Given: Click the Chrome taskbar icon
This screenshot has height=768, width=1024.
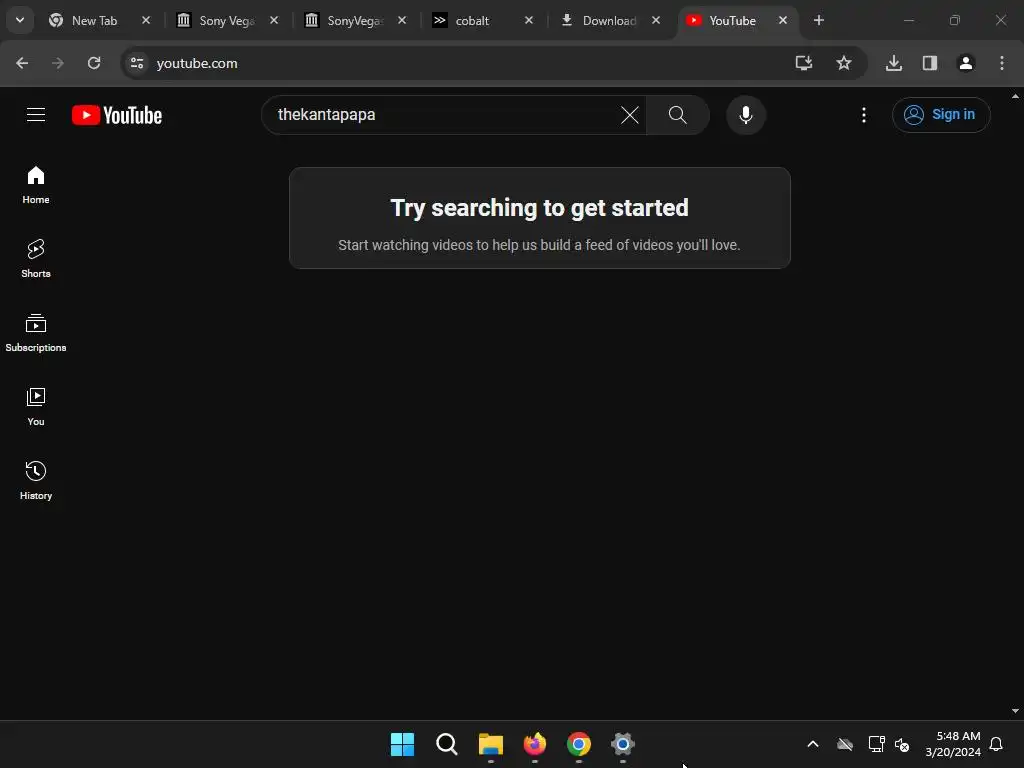Looking at the screenshot, I should 579,744.
